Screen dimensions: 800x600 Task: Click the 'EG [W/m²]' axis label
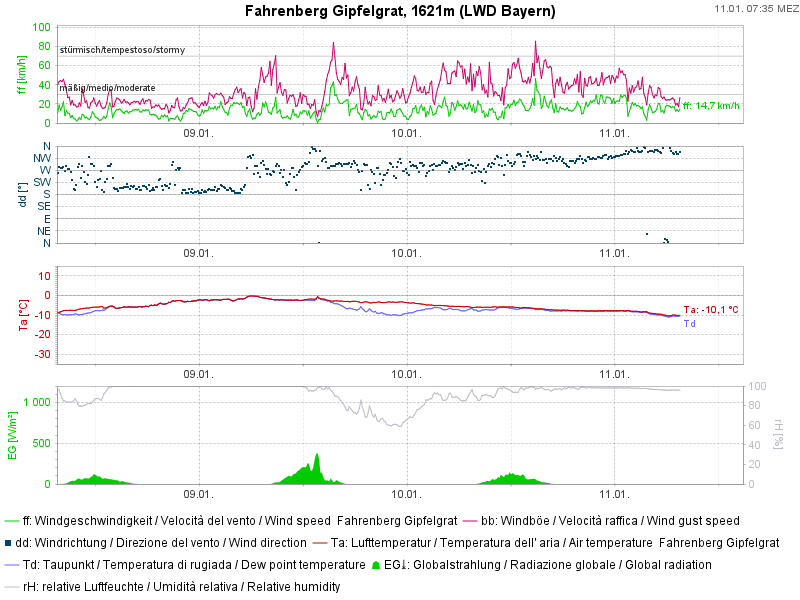coord(12,436)
